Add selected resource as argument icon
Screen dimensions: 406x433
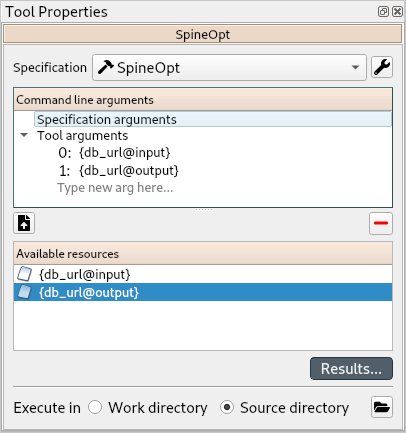[24, 223]
